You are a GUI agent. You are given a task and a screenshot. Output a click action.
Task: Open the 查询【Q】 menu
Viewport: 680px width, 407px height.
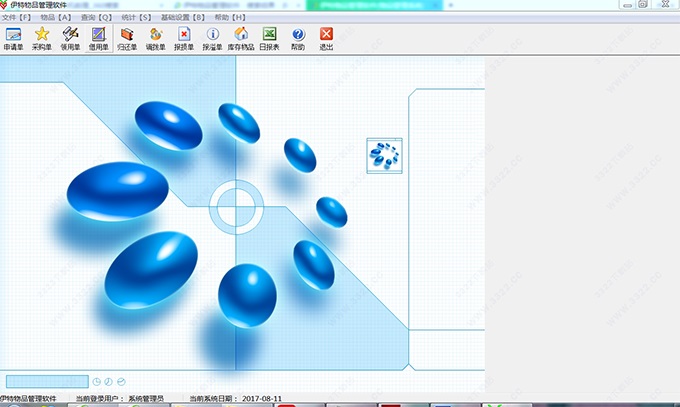[x=96, y=17]
